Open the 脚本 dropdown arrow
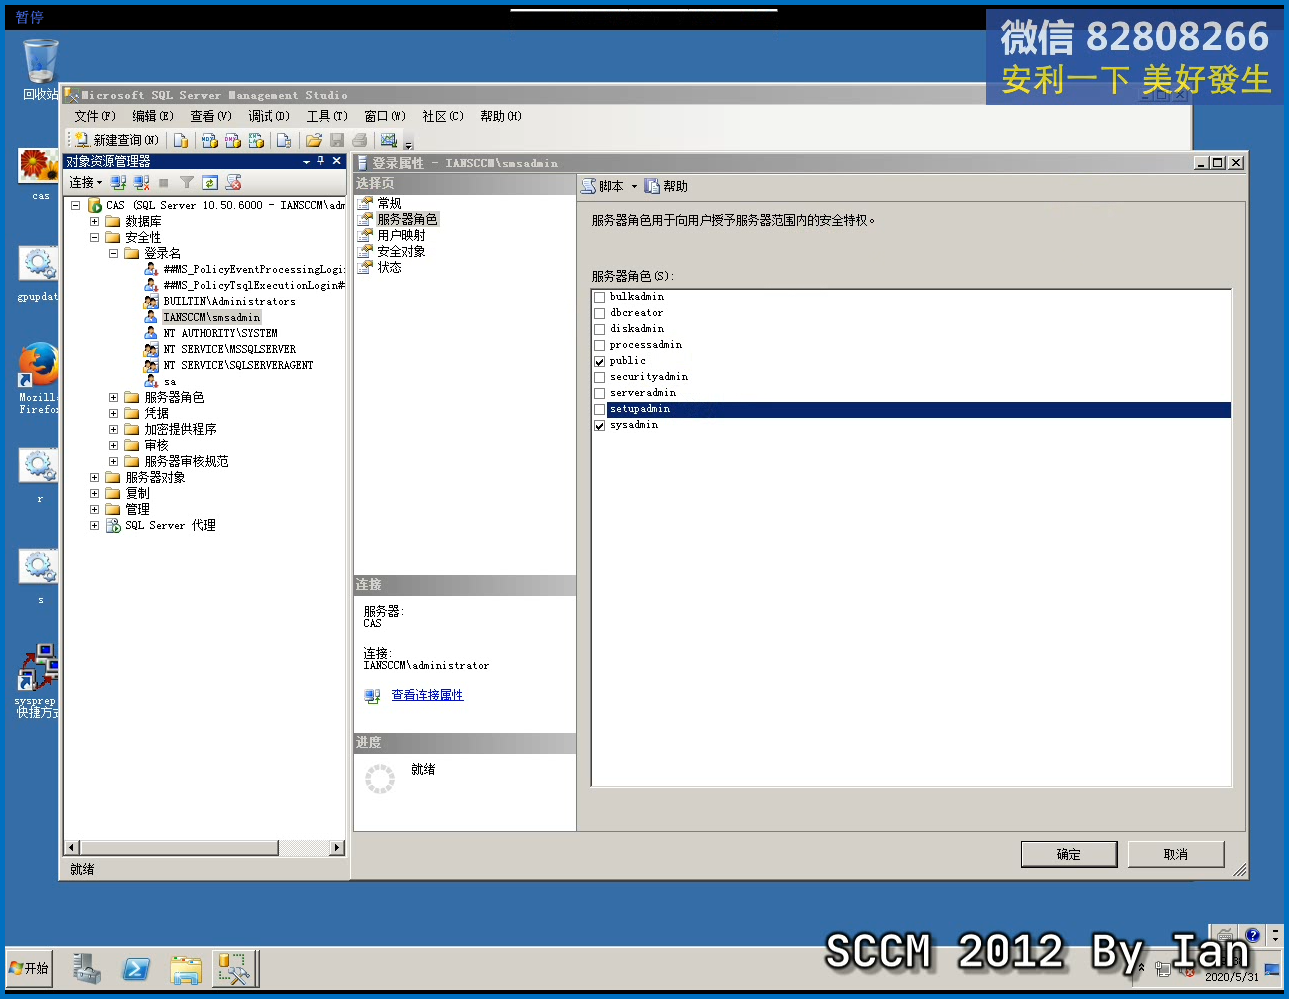This screenshot has width=1289, height=999. coord(634,186)
